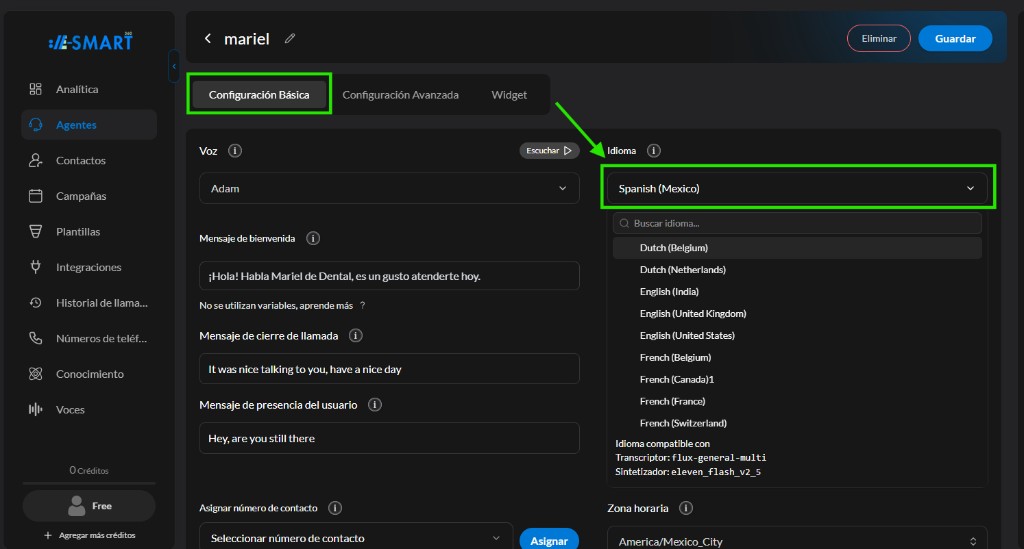Switch to Configuración Básica tab
The width and height of the screenshot is (1024, 549).
point(259,95)
